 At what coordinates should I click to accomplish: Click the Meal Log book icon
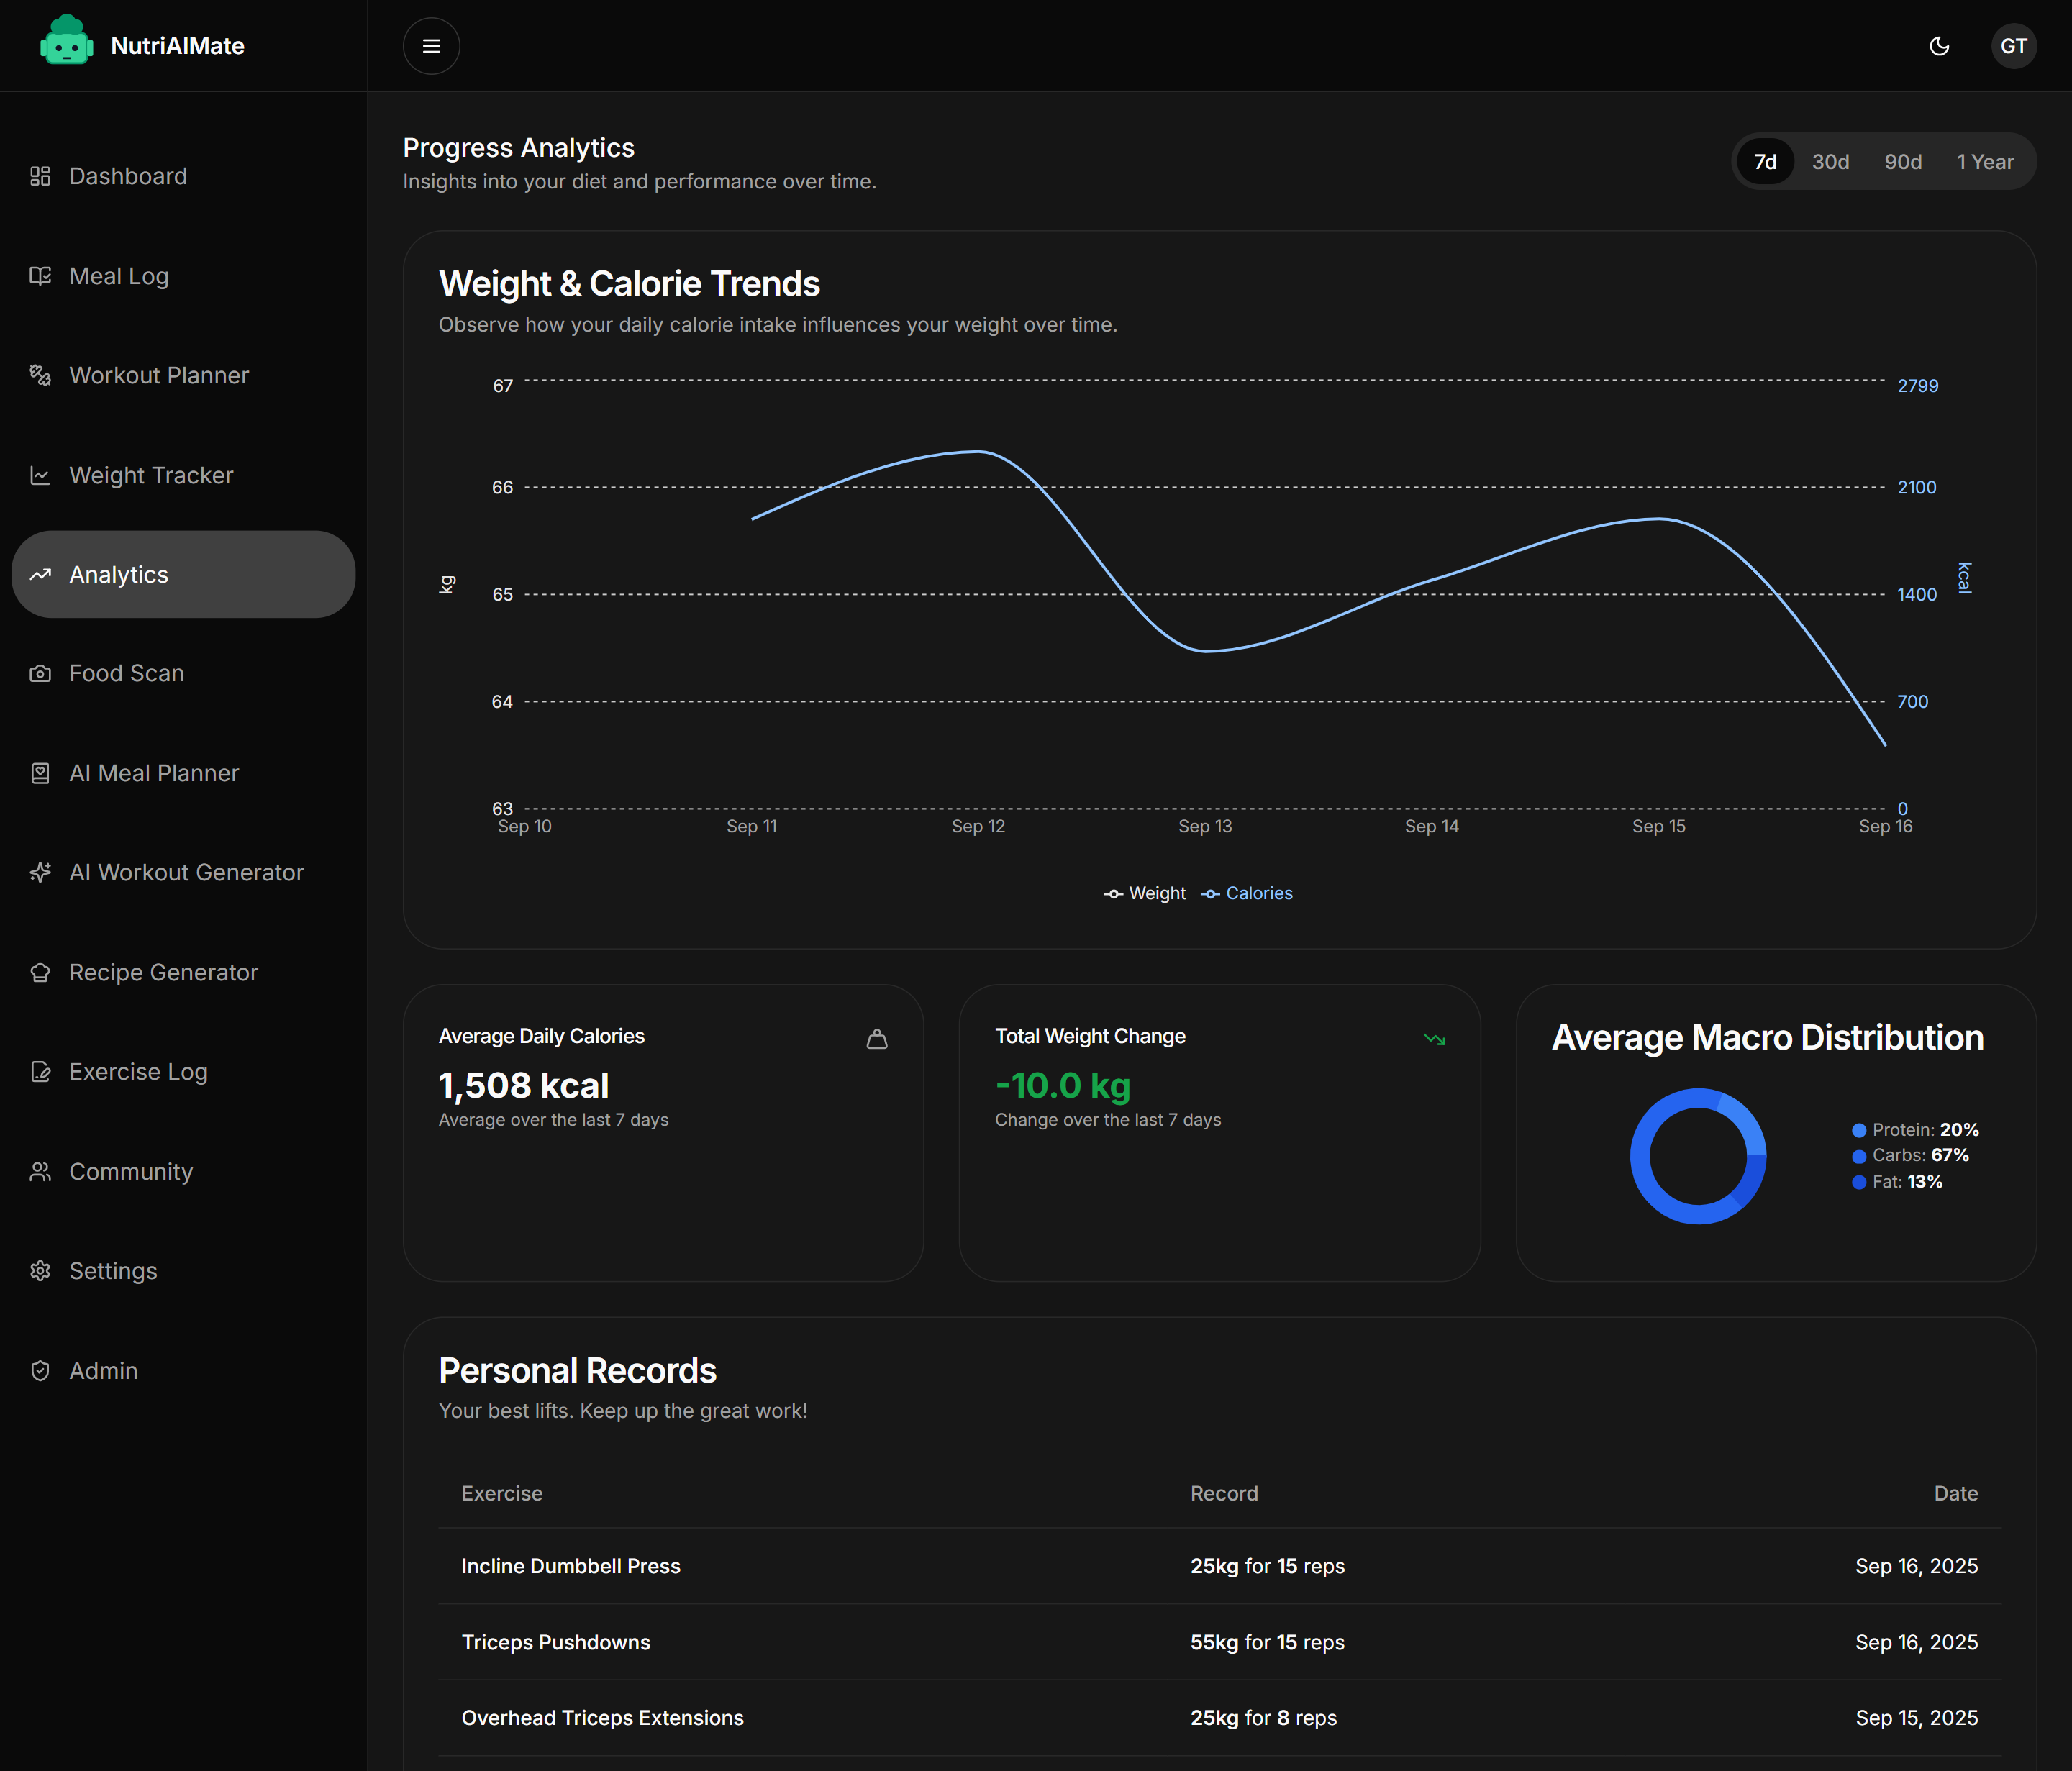tap(40, 276)
